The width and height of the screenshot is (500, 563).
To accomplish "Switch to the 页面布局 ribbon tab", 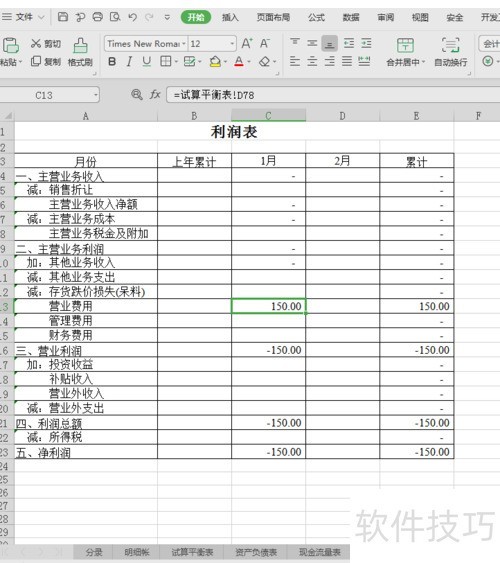I will point(273,17).
